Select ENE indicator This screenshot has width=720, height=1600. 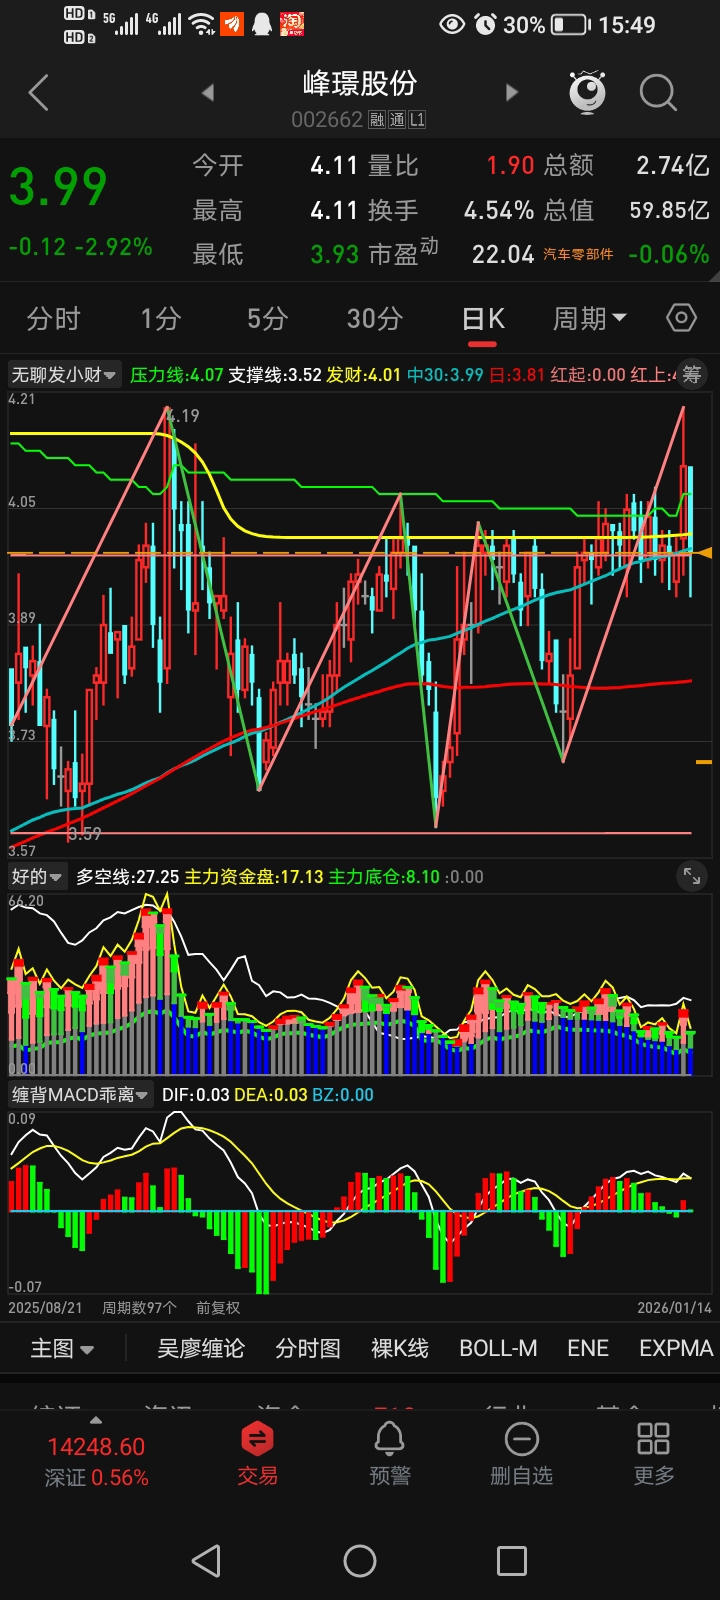click(588, 1348)
